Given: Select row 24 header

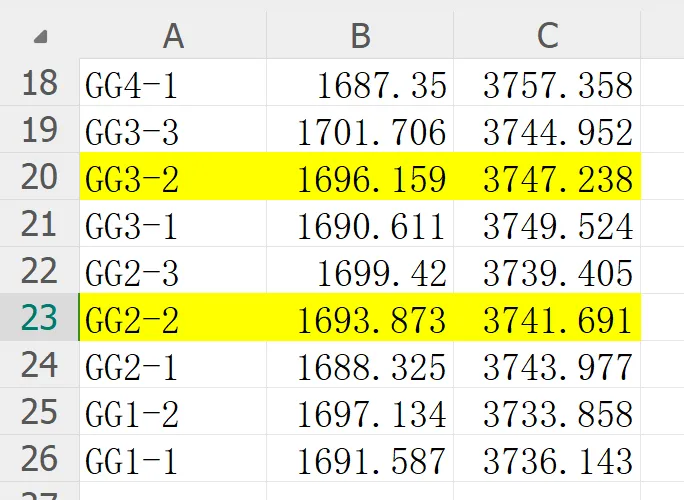Looking at the screenshot, I should coord(39,364).
